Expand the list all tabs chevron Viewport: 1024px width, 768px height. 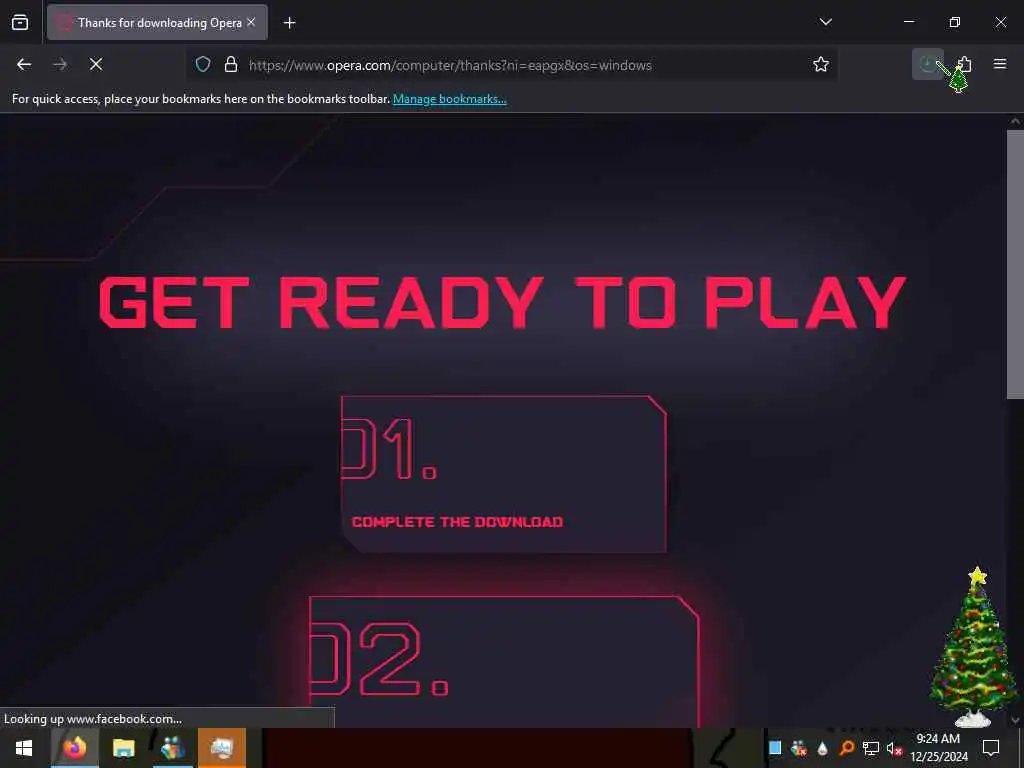(x=825, y=22)
